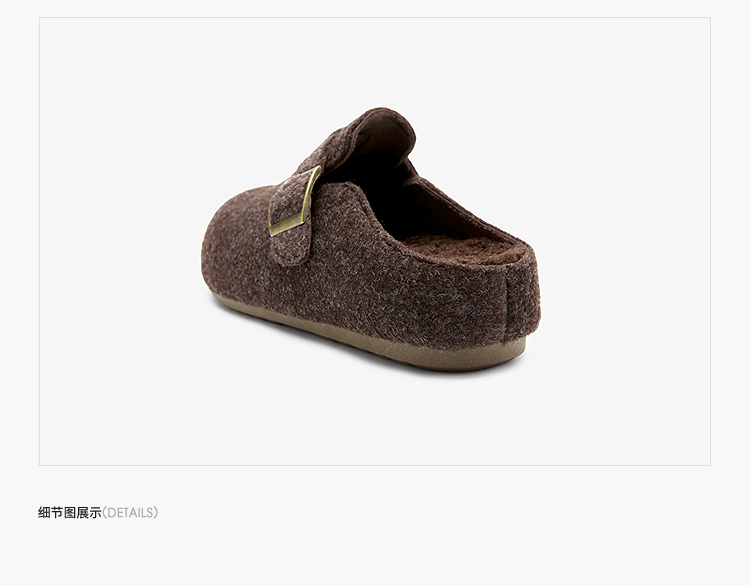Click empty space left of the shoe in frame

click(120, 239)
